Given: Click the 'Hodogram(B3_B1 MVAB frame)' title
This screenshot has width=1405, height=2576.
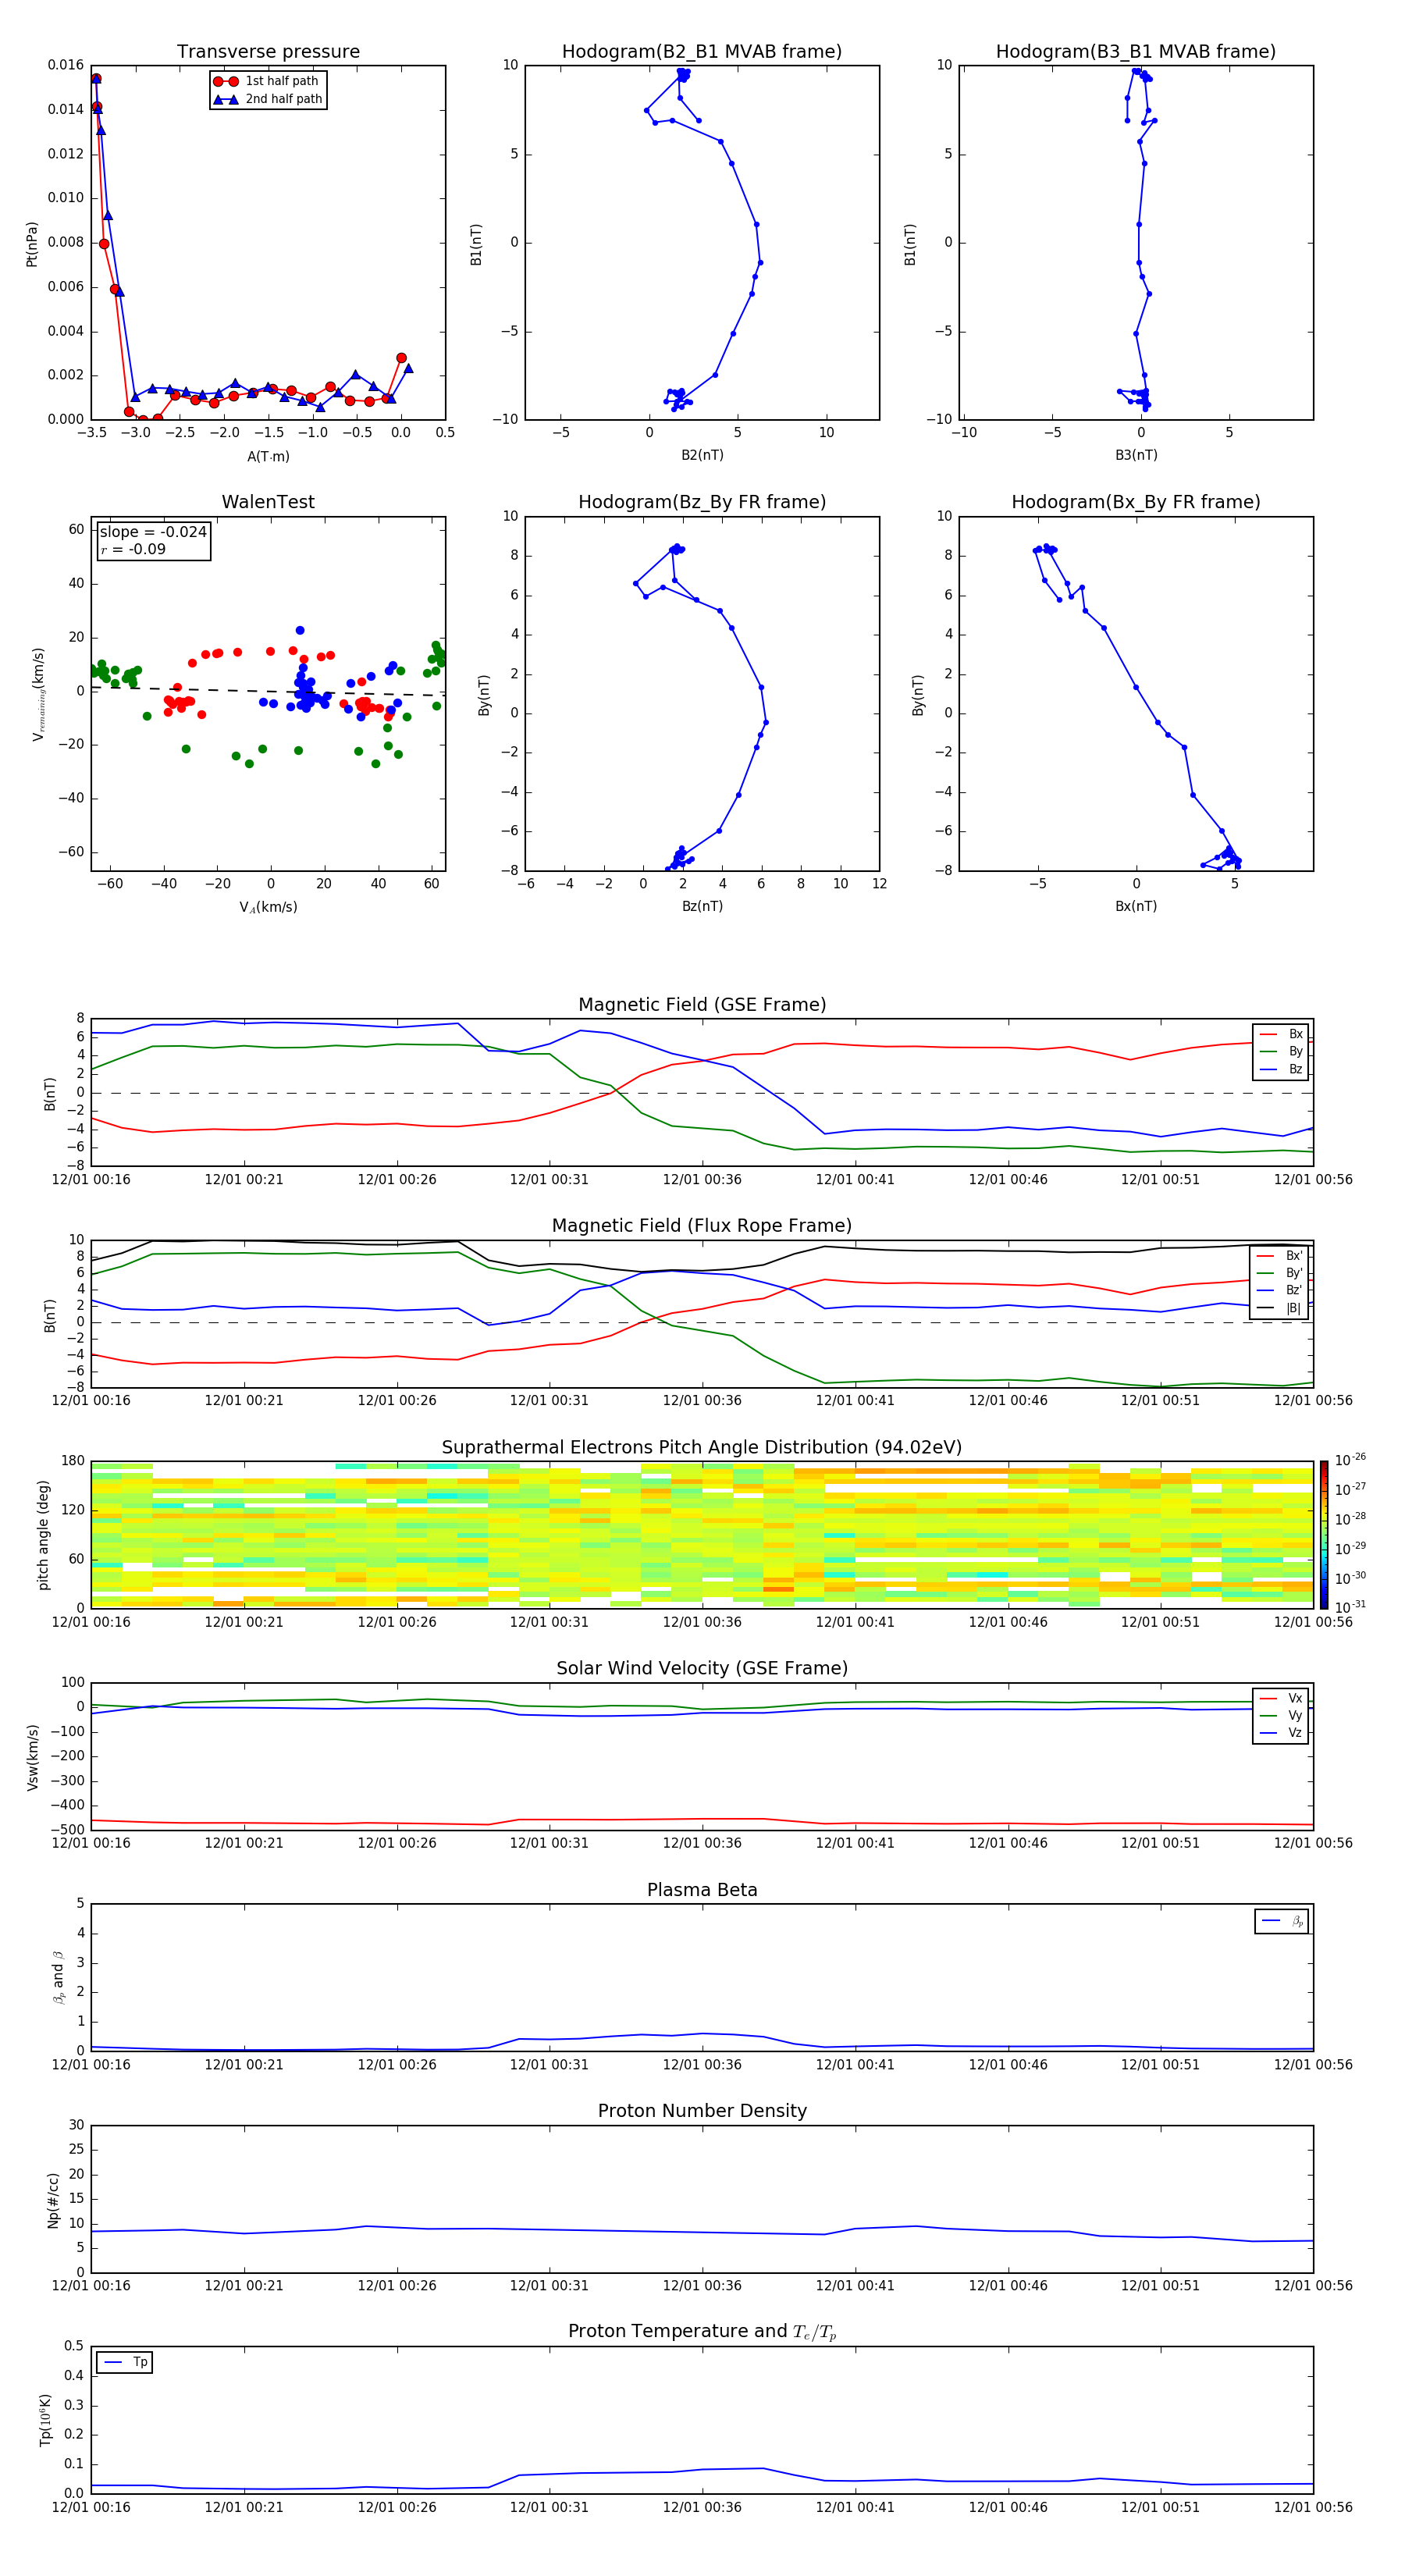Looking at the screenshot, I should tap(1136, 51).
